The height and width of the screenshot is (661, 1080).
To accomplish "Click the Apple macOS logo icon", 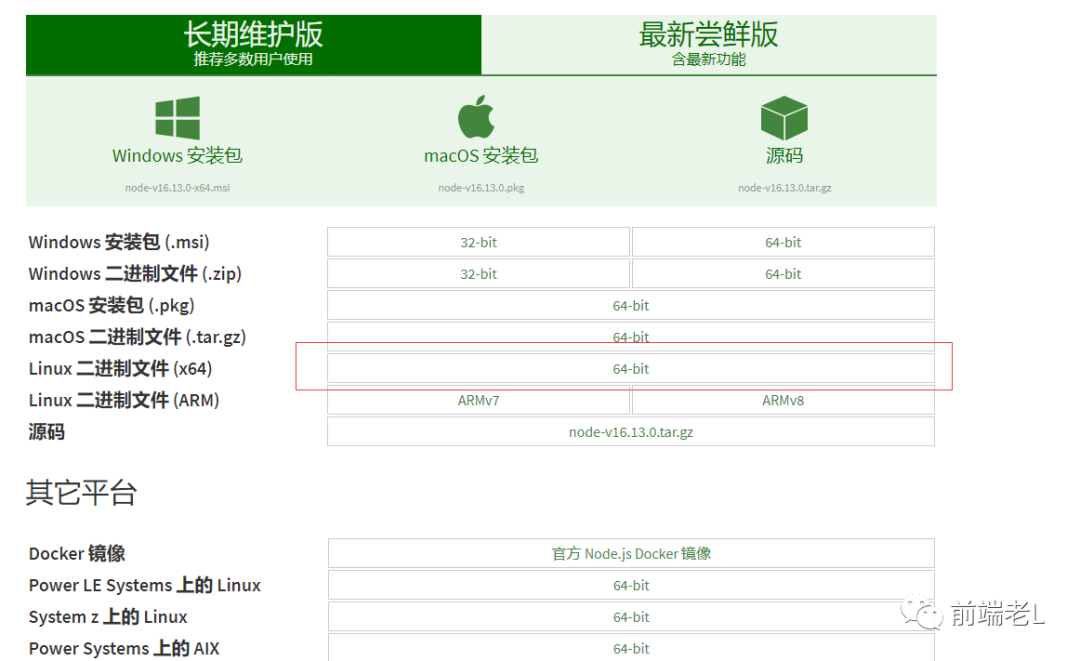I will coord(477,117).
